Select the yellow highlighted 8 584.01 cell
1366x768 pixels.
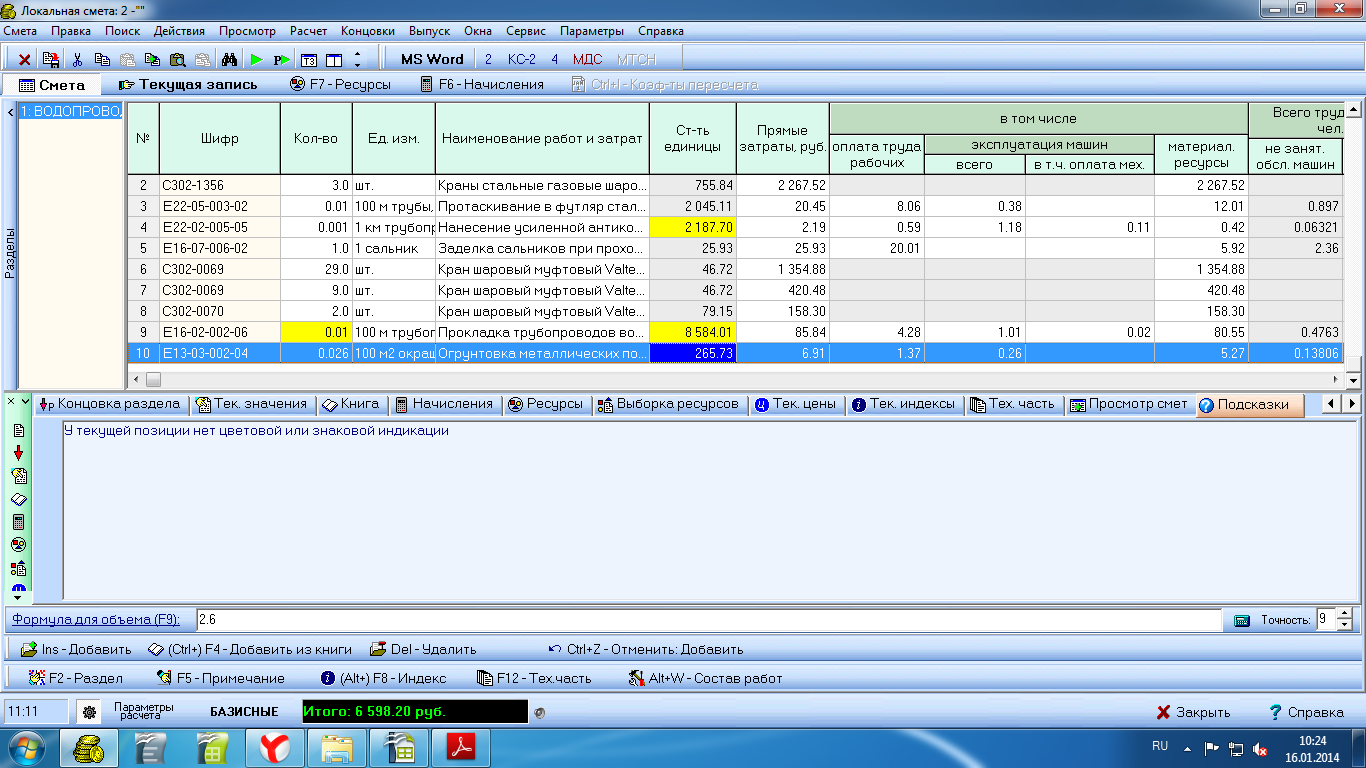(x=692, y=332)
